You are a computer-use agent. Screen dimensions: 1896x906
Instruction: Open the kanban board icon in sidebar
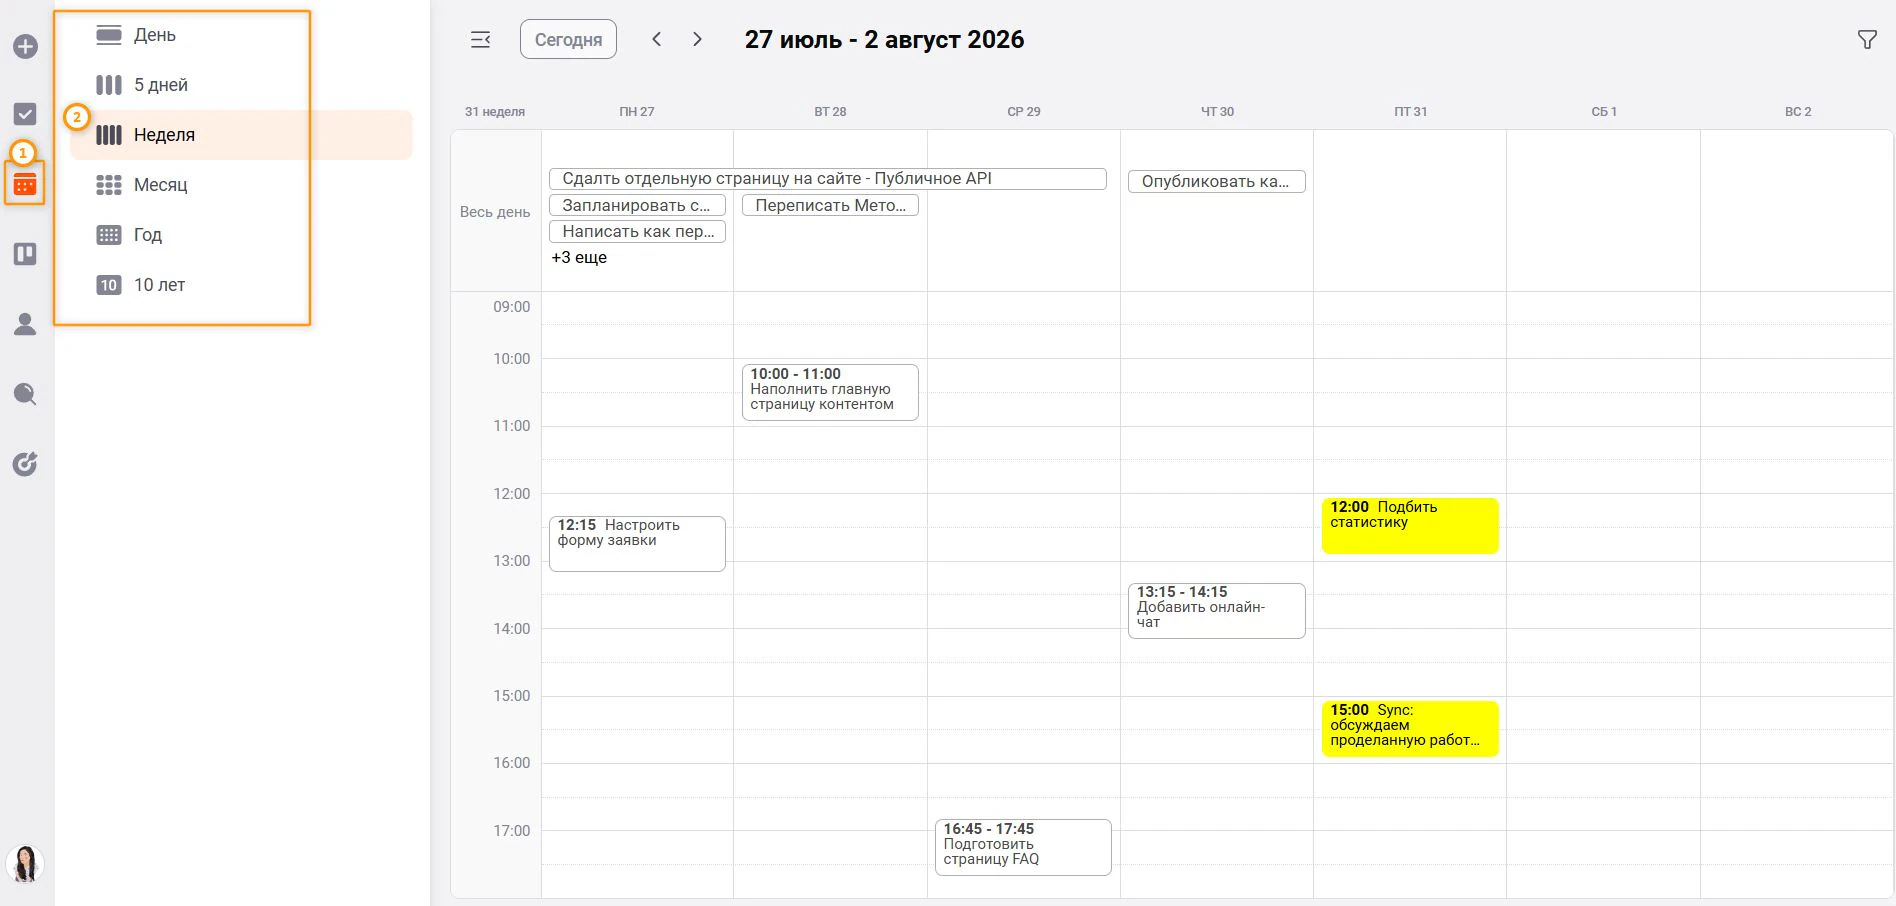click(25, 254)
